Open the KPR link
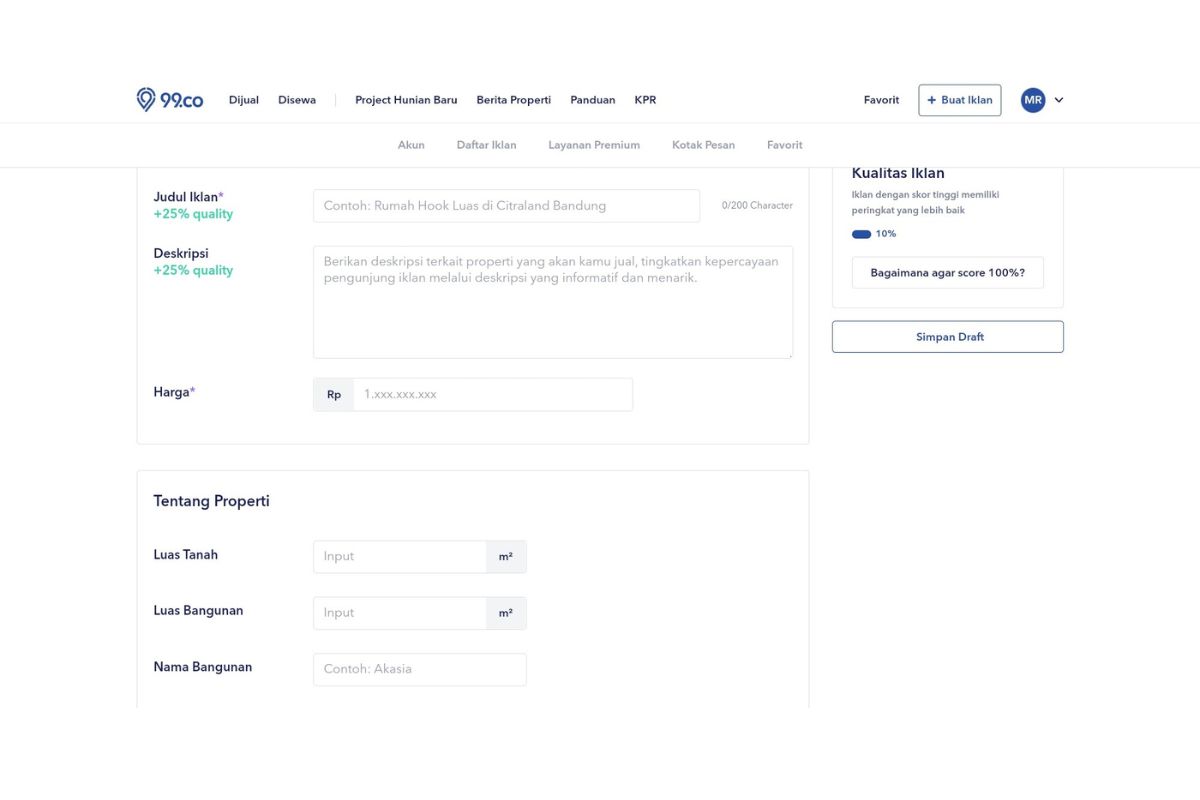 (645, 100)
